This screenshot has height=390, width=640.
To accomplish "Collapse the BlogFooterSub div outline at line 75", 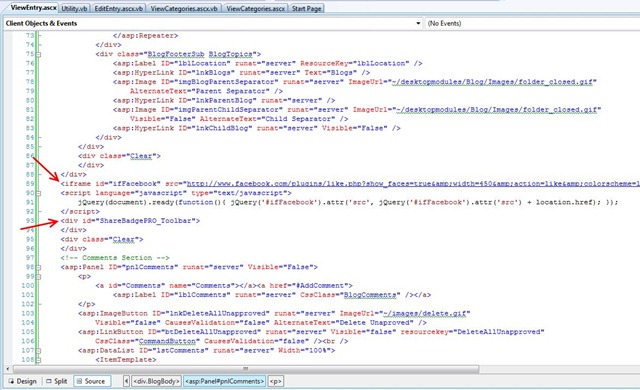I will point(38,54).
